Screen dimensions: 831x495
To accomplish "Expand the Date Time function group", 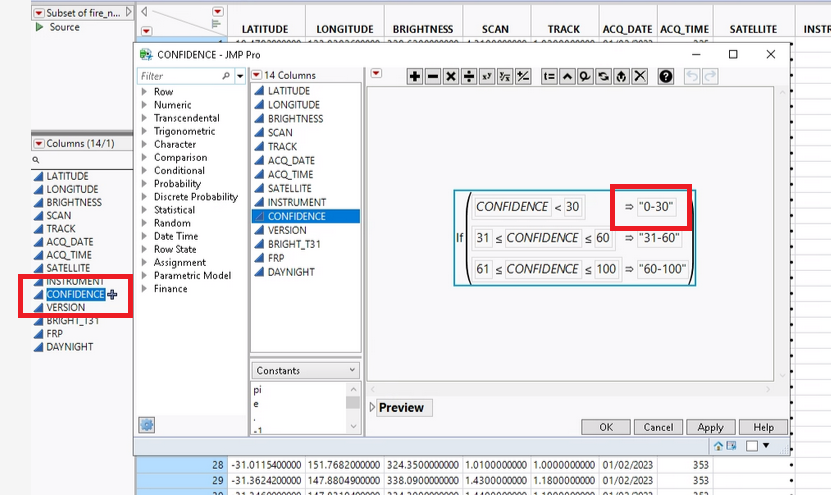I will 144,236.
